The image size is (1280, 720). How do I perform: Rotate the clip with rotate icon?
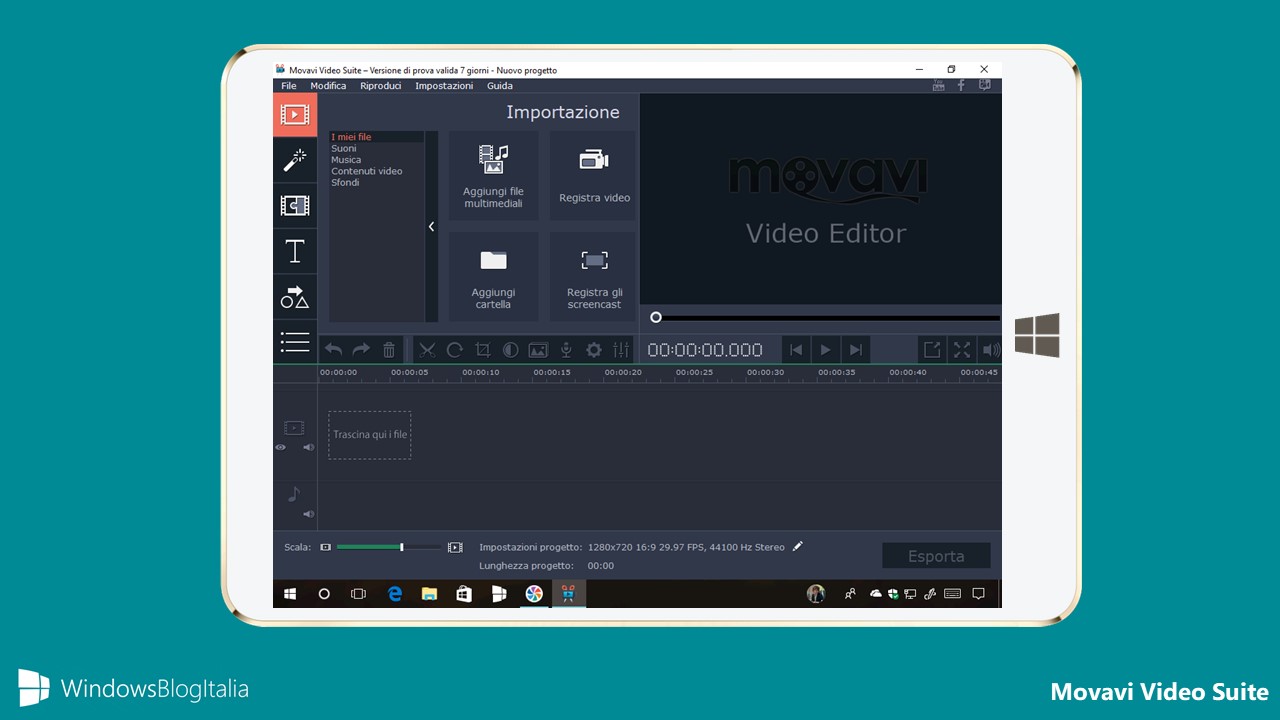pos(455,350)
